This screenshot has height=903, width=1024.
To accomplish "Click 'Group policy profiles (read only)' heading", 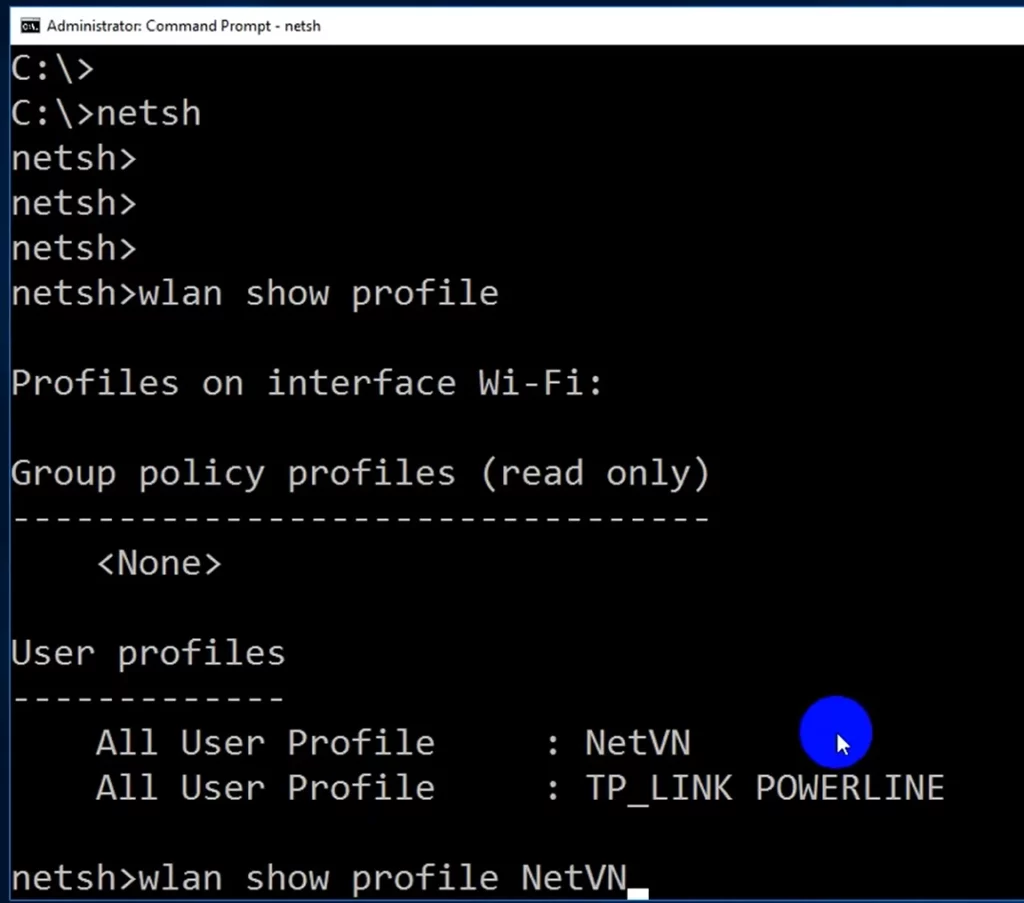I will (360, 473).
